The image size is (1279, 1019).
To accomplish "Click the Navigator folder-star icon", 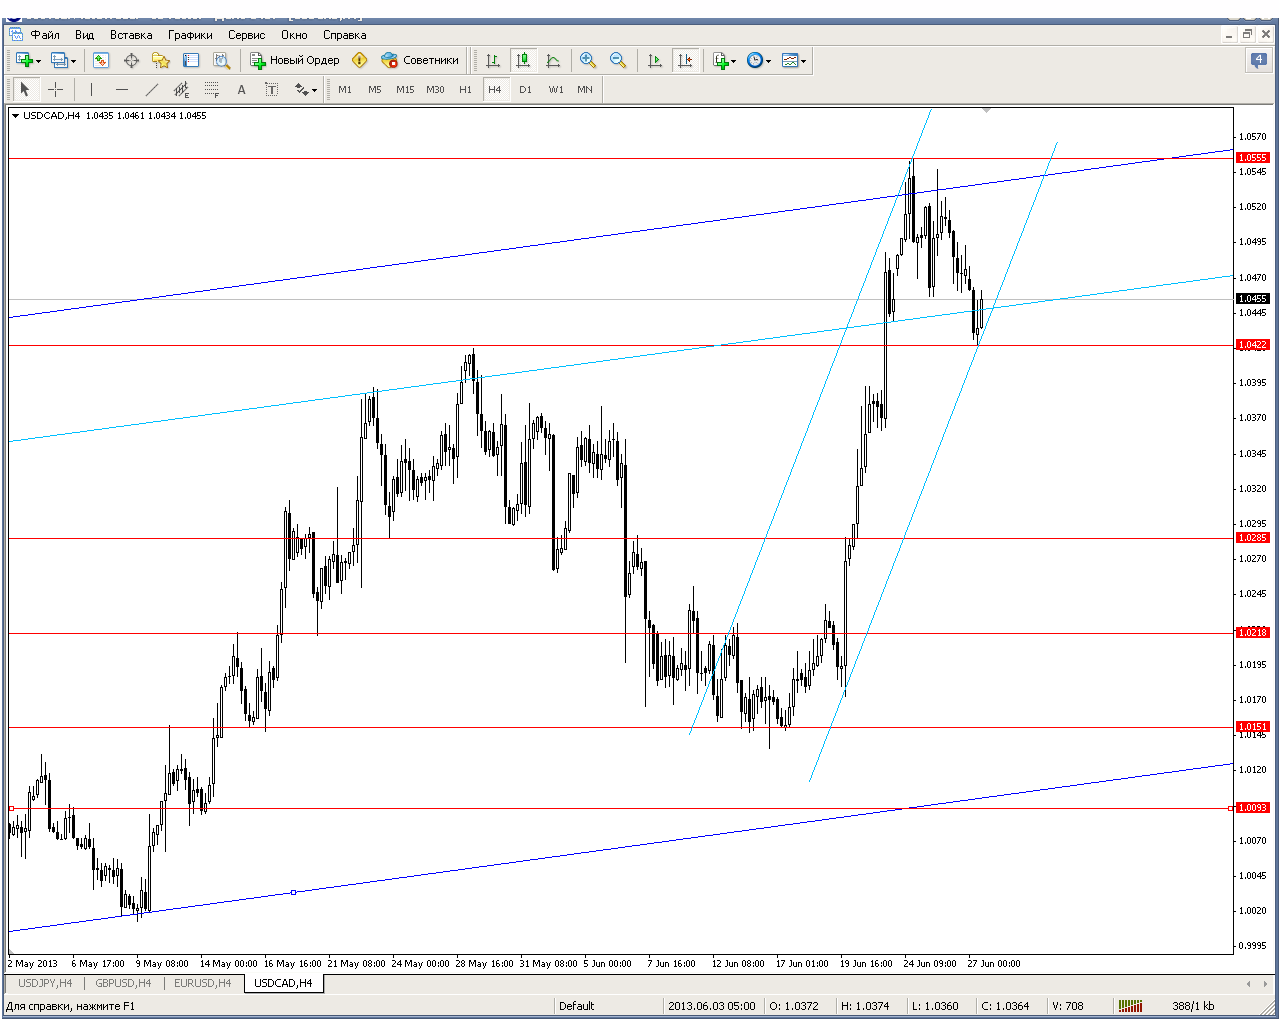I will [x=160, y=61].
